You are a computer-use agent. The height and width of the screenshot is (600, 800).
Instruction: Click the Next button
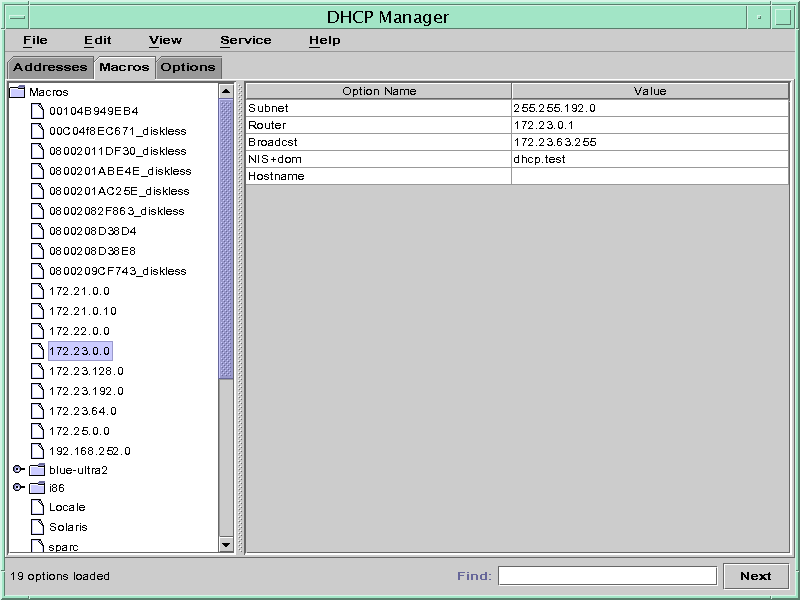757,575
